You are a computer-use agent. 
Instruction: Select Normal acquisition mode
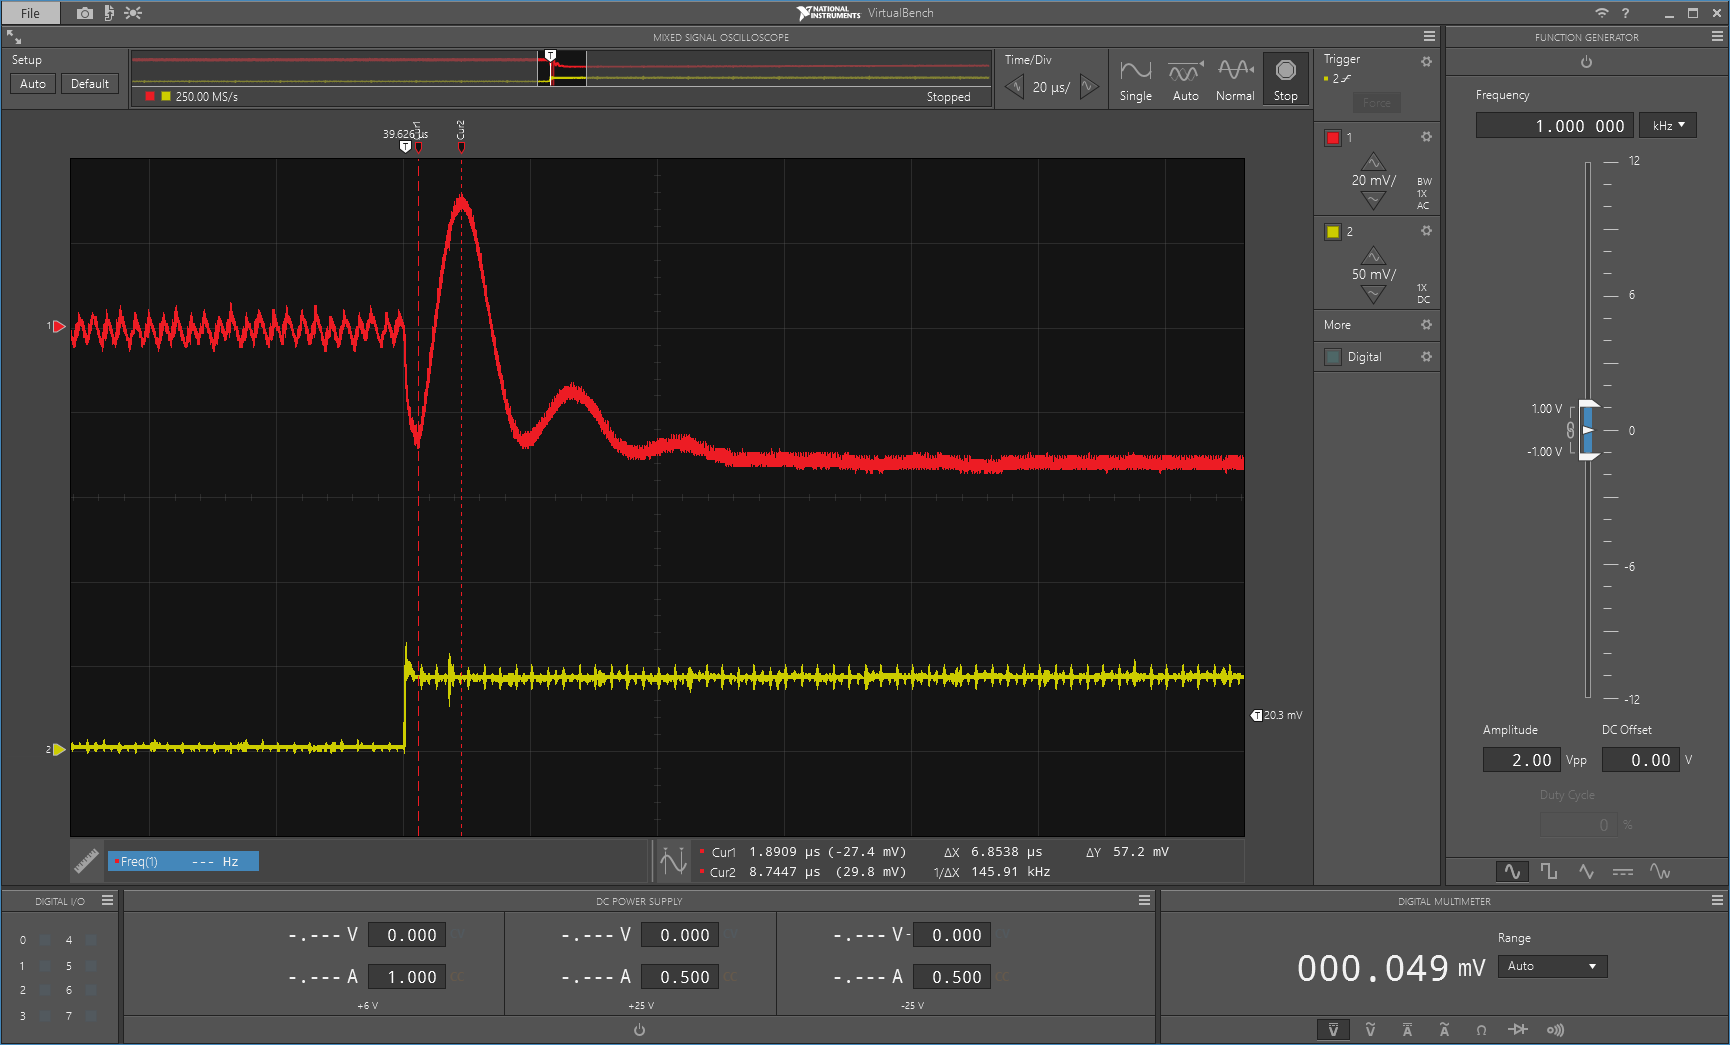[1235, 79]
